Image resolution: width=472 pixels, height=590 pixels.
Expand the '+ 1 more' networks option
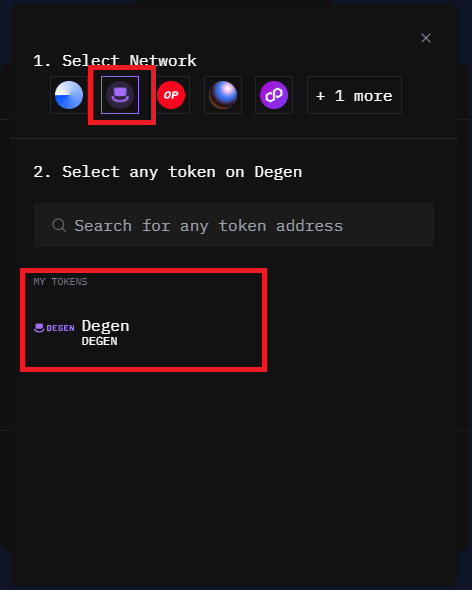pos(355,95)
